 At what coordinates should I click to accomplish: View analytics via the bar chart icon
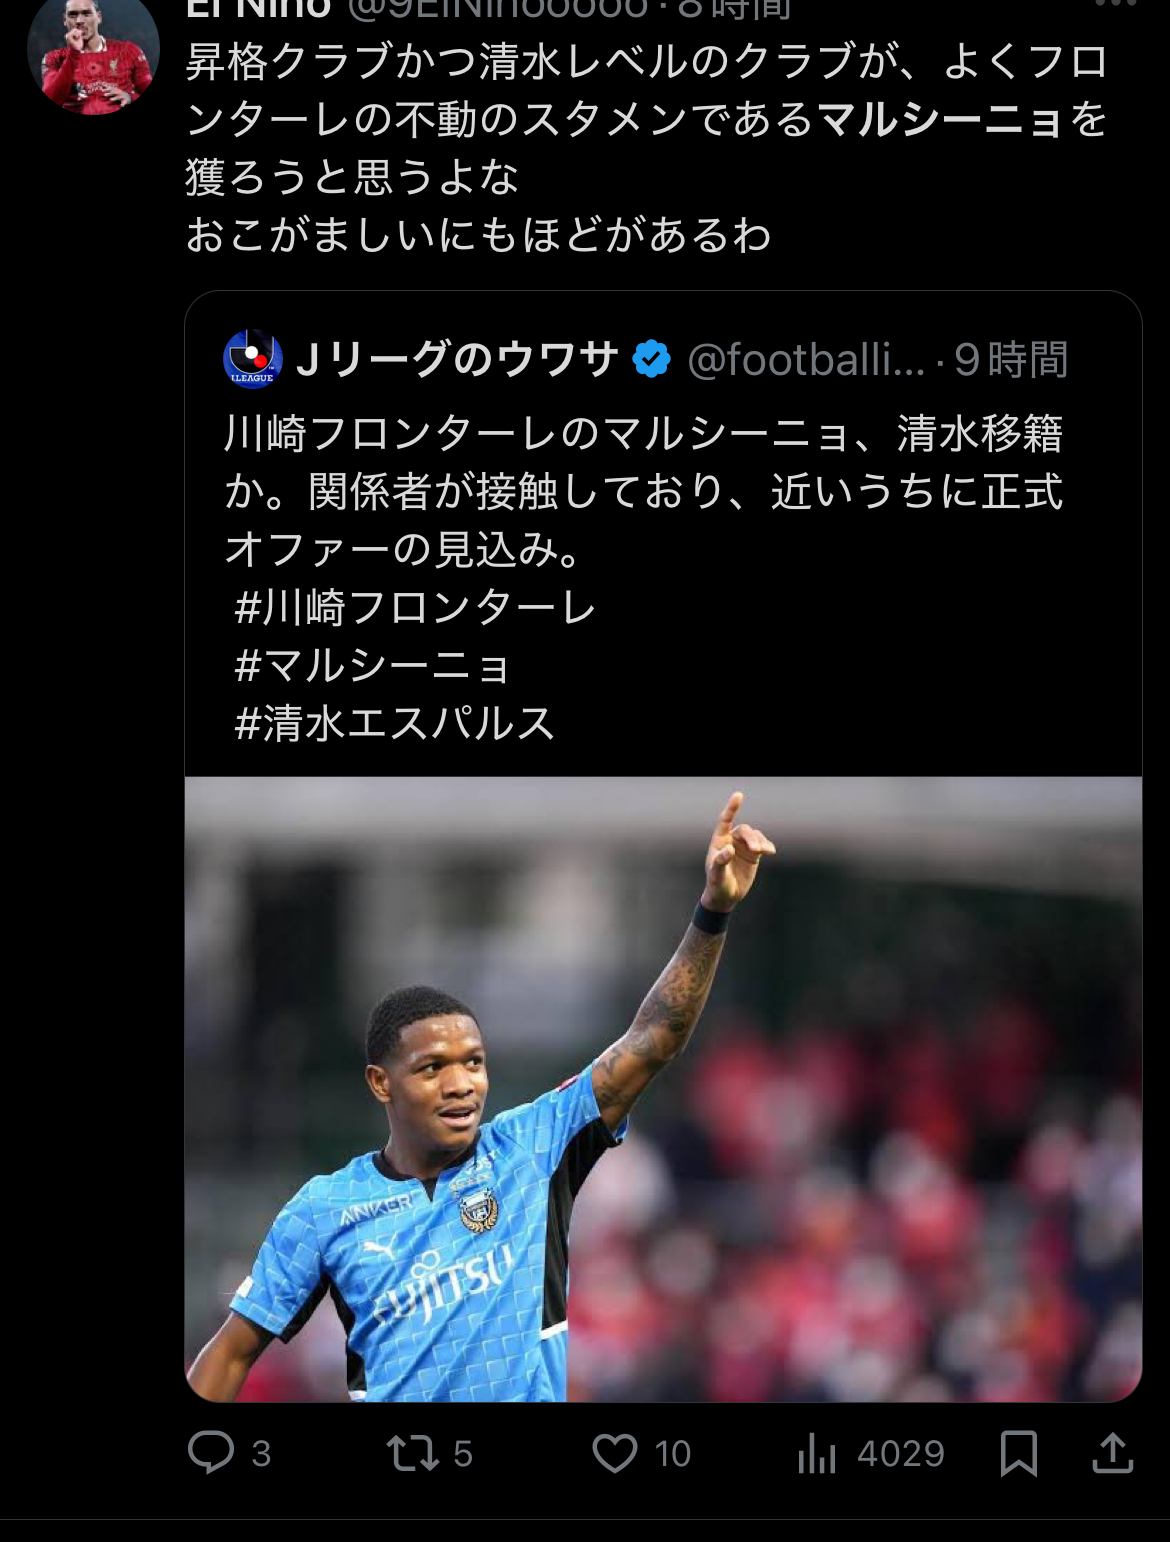816,1453
